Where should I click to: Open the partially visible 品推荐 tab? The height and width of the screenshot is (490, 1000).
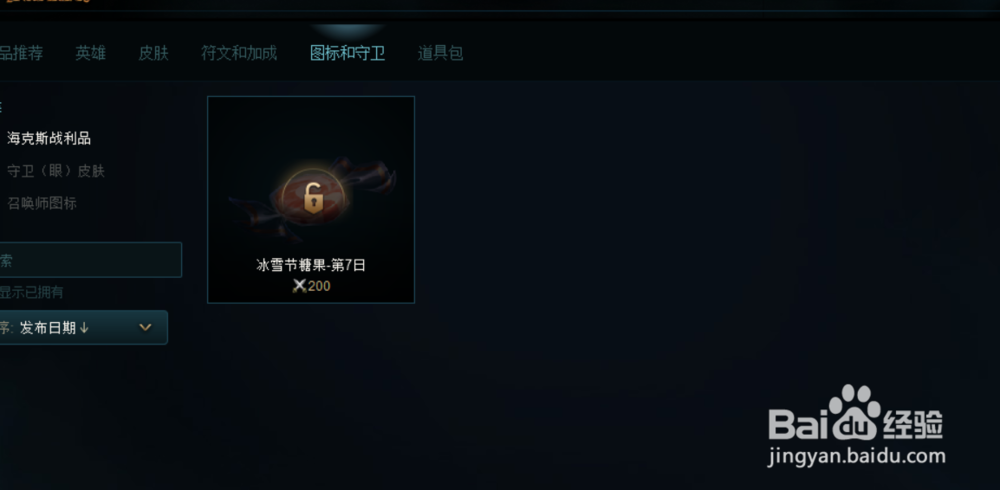pos(22,53)
